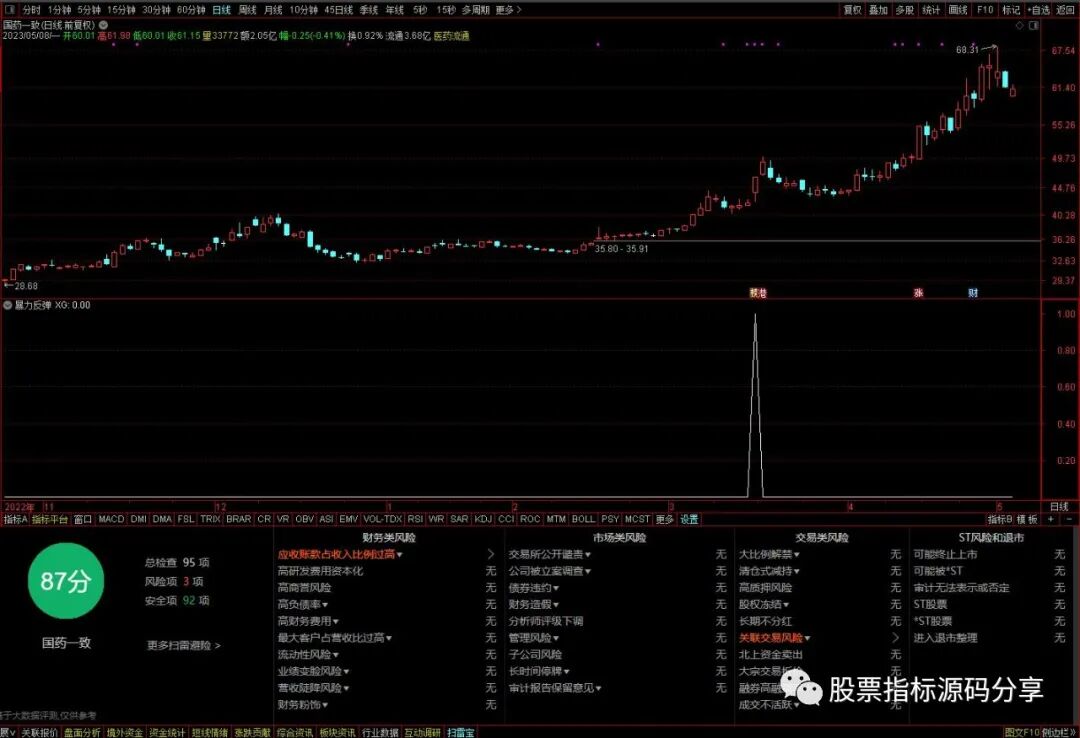Screen dimensions: 1080x738
Task: Toggle the side panel icon above the price axis
Action: tap(1034, 25)
